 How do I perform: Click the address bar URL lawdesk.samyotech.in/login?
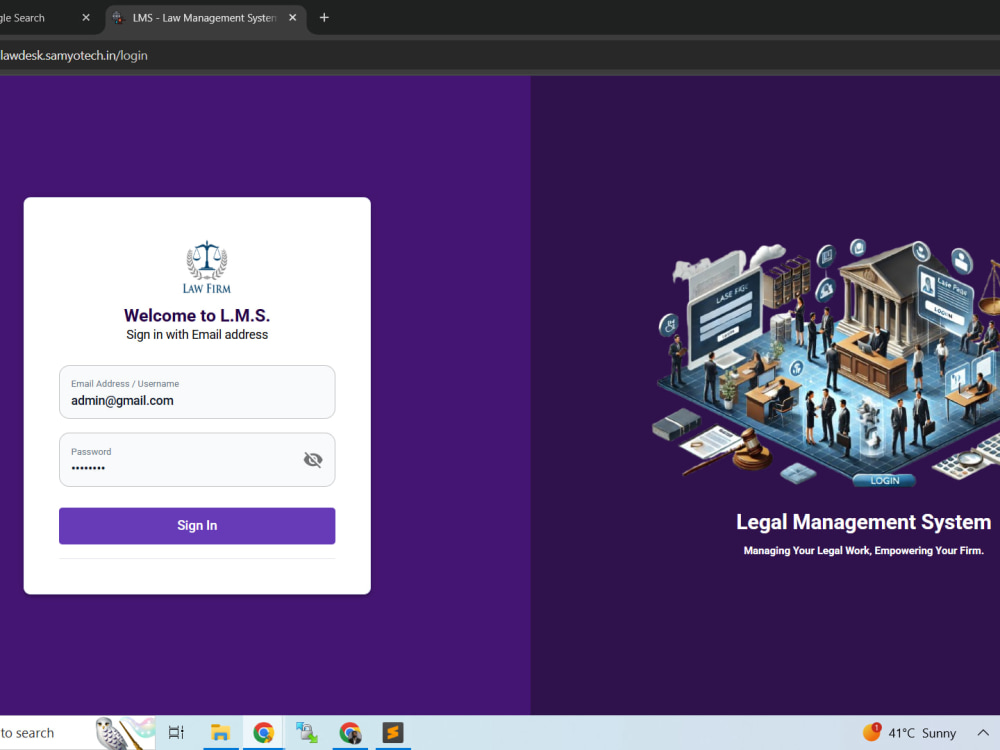[74, 55]
